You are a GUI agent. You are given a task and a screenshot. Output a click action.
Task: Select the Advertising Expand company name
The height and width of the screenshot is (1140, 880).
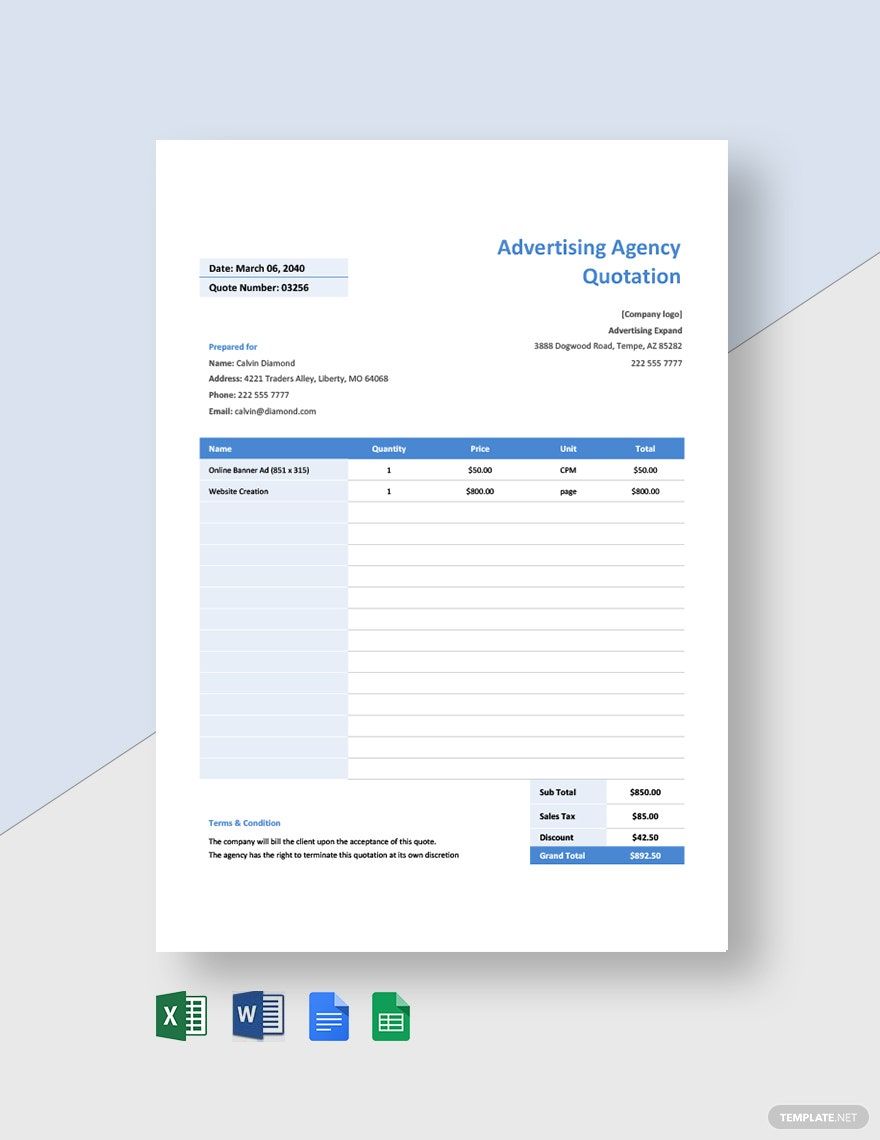click(x=645, y=330)
